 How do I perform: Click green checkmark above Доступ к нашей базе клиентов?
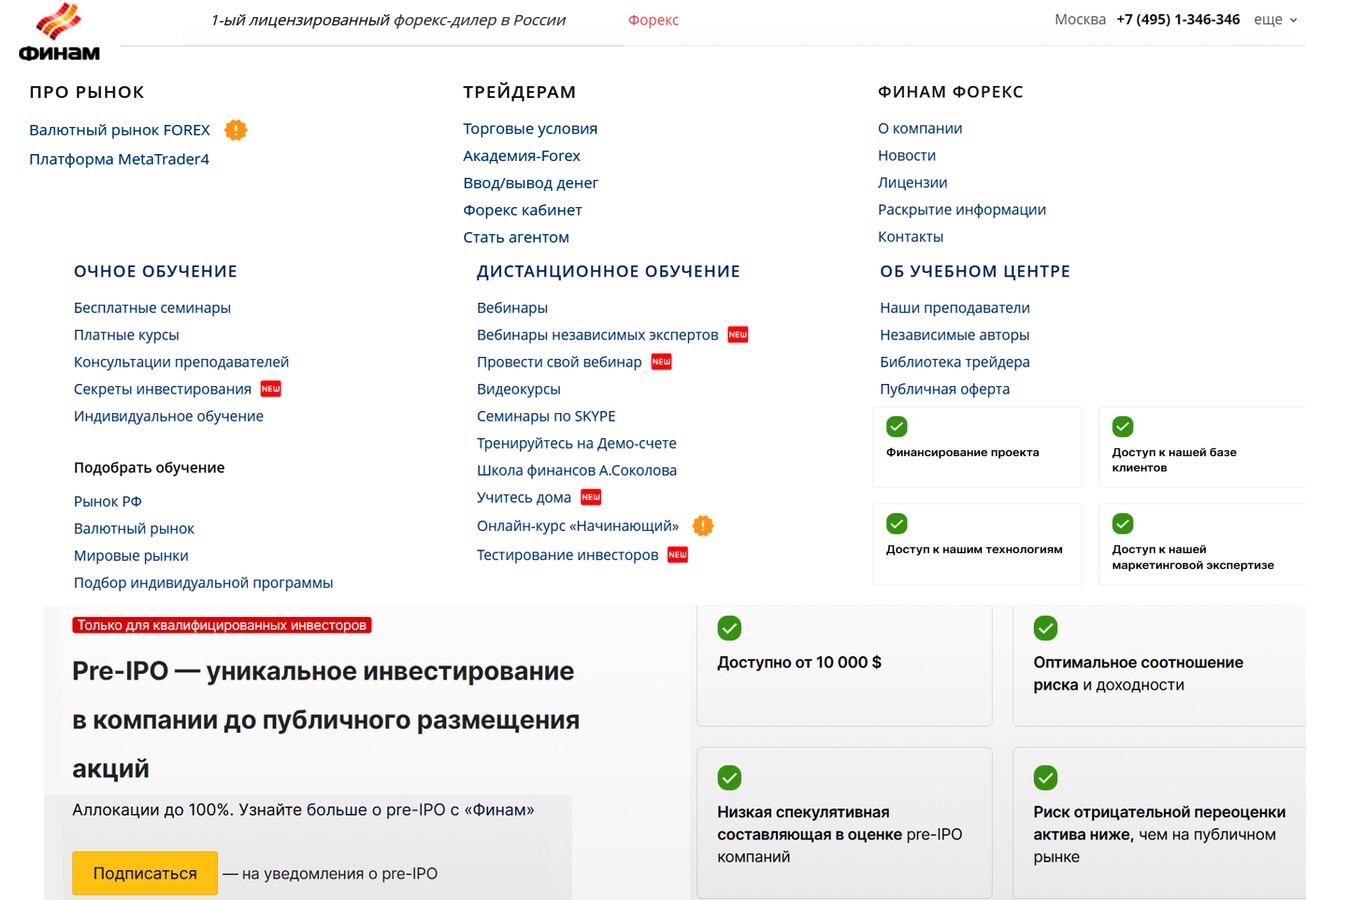pyautogui.click(x=1123, y=427)
